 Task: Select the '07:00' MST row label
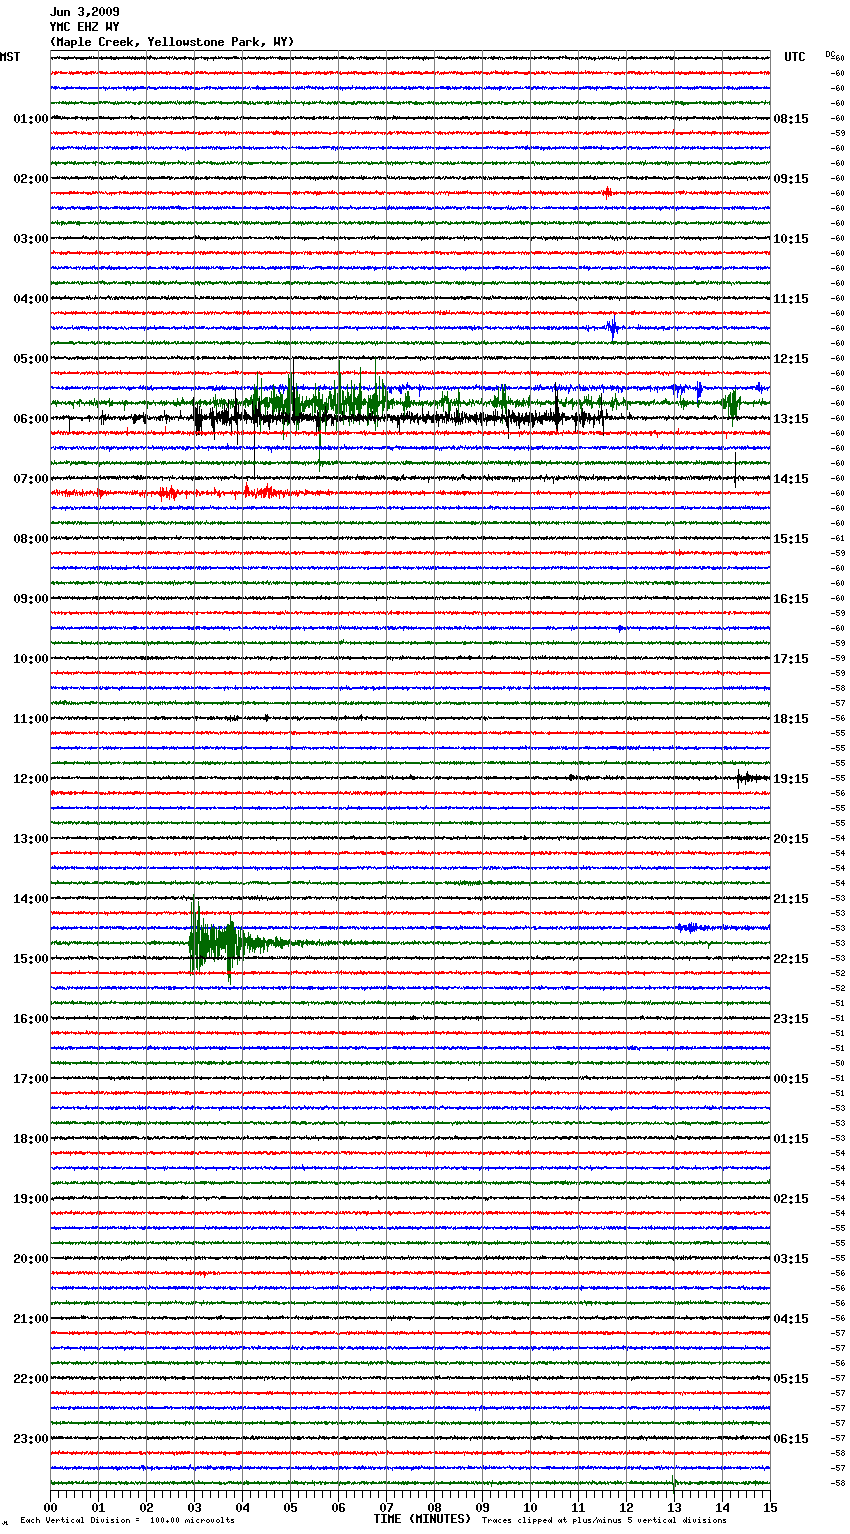31,479
